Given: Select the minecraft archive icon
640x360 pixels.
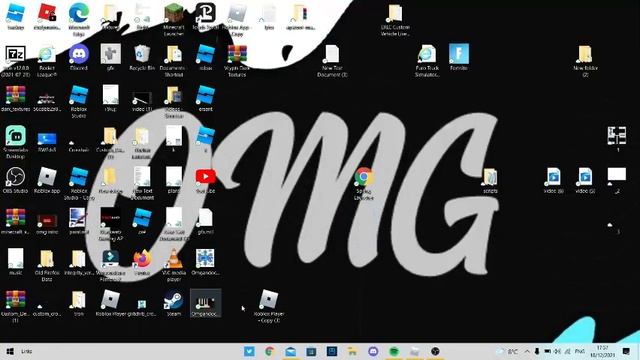Looking at the screenshot, I should pyautogui.click(x=16, y=221).
